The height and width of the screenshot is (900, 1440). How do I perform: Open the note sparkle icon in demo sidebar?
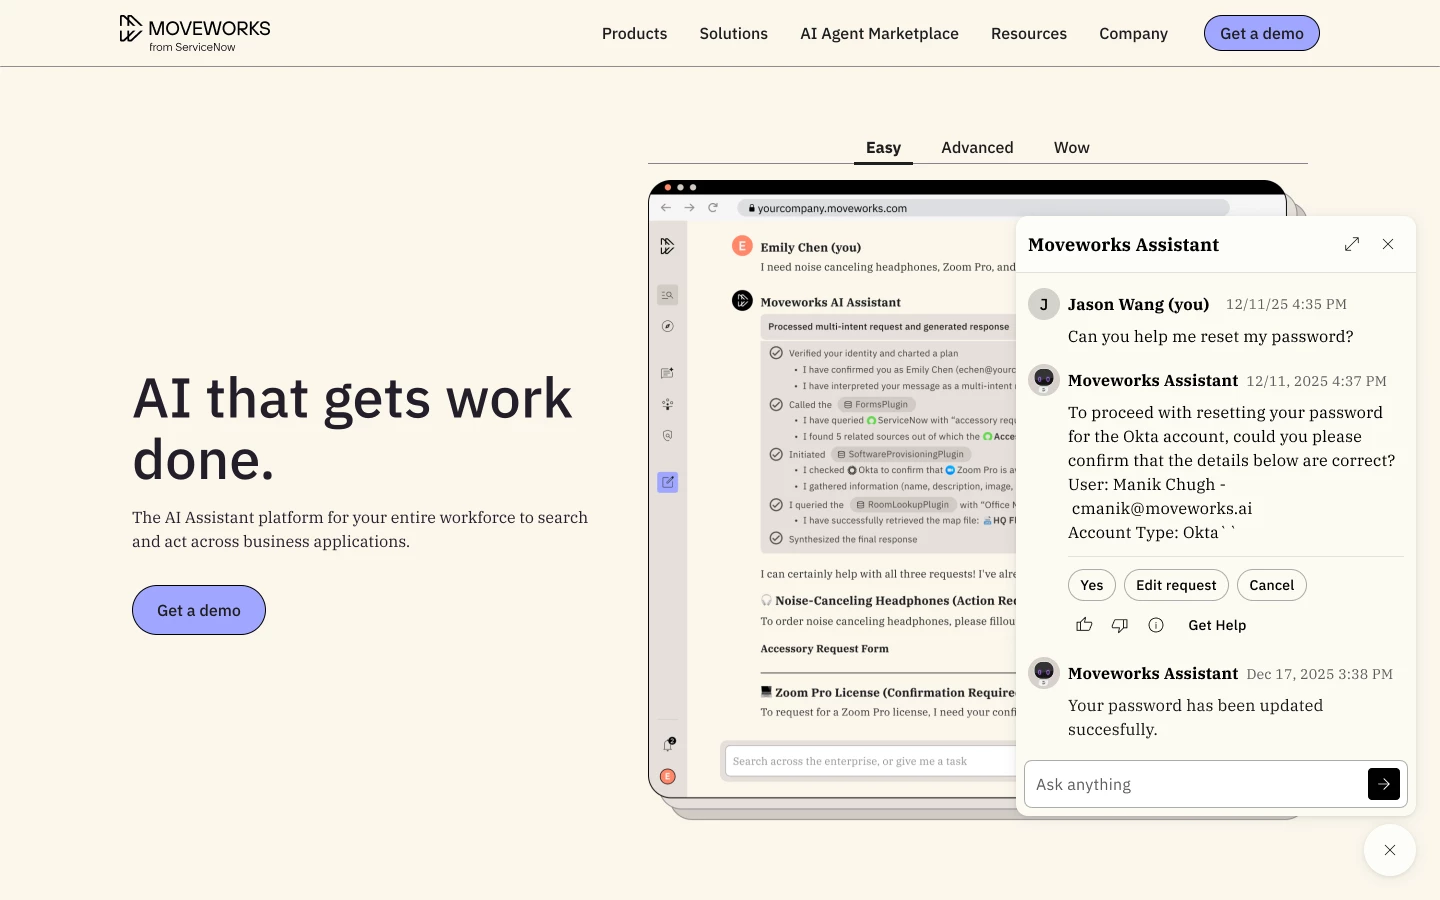coord(667,373)
